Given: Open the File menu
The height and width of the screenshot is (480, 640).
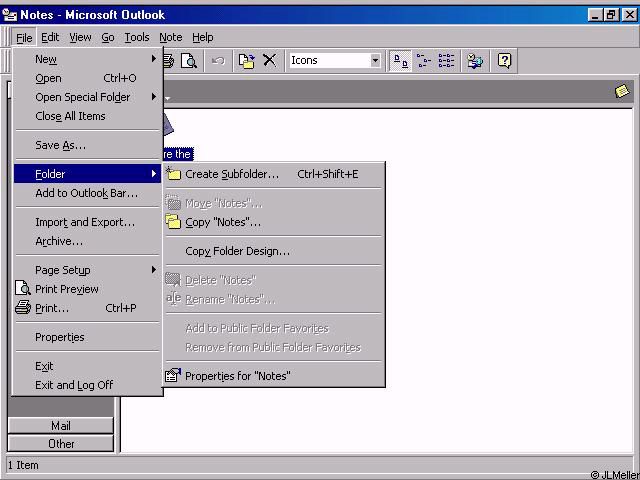Looking at the screenshot, I should (24, 38).
